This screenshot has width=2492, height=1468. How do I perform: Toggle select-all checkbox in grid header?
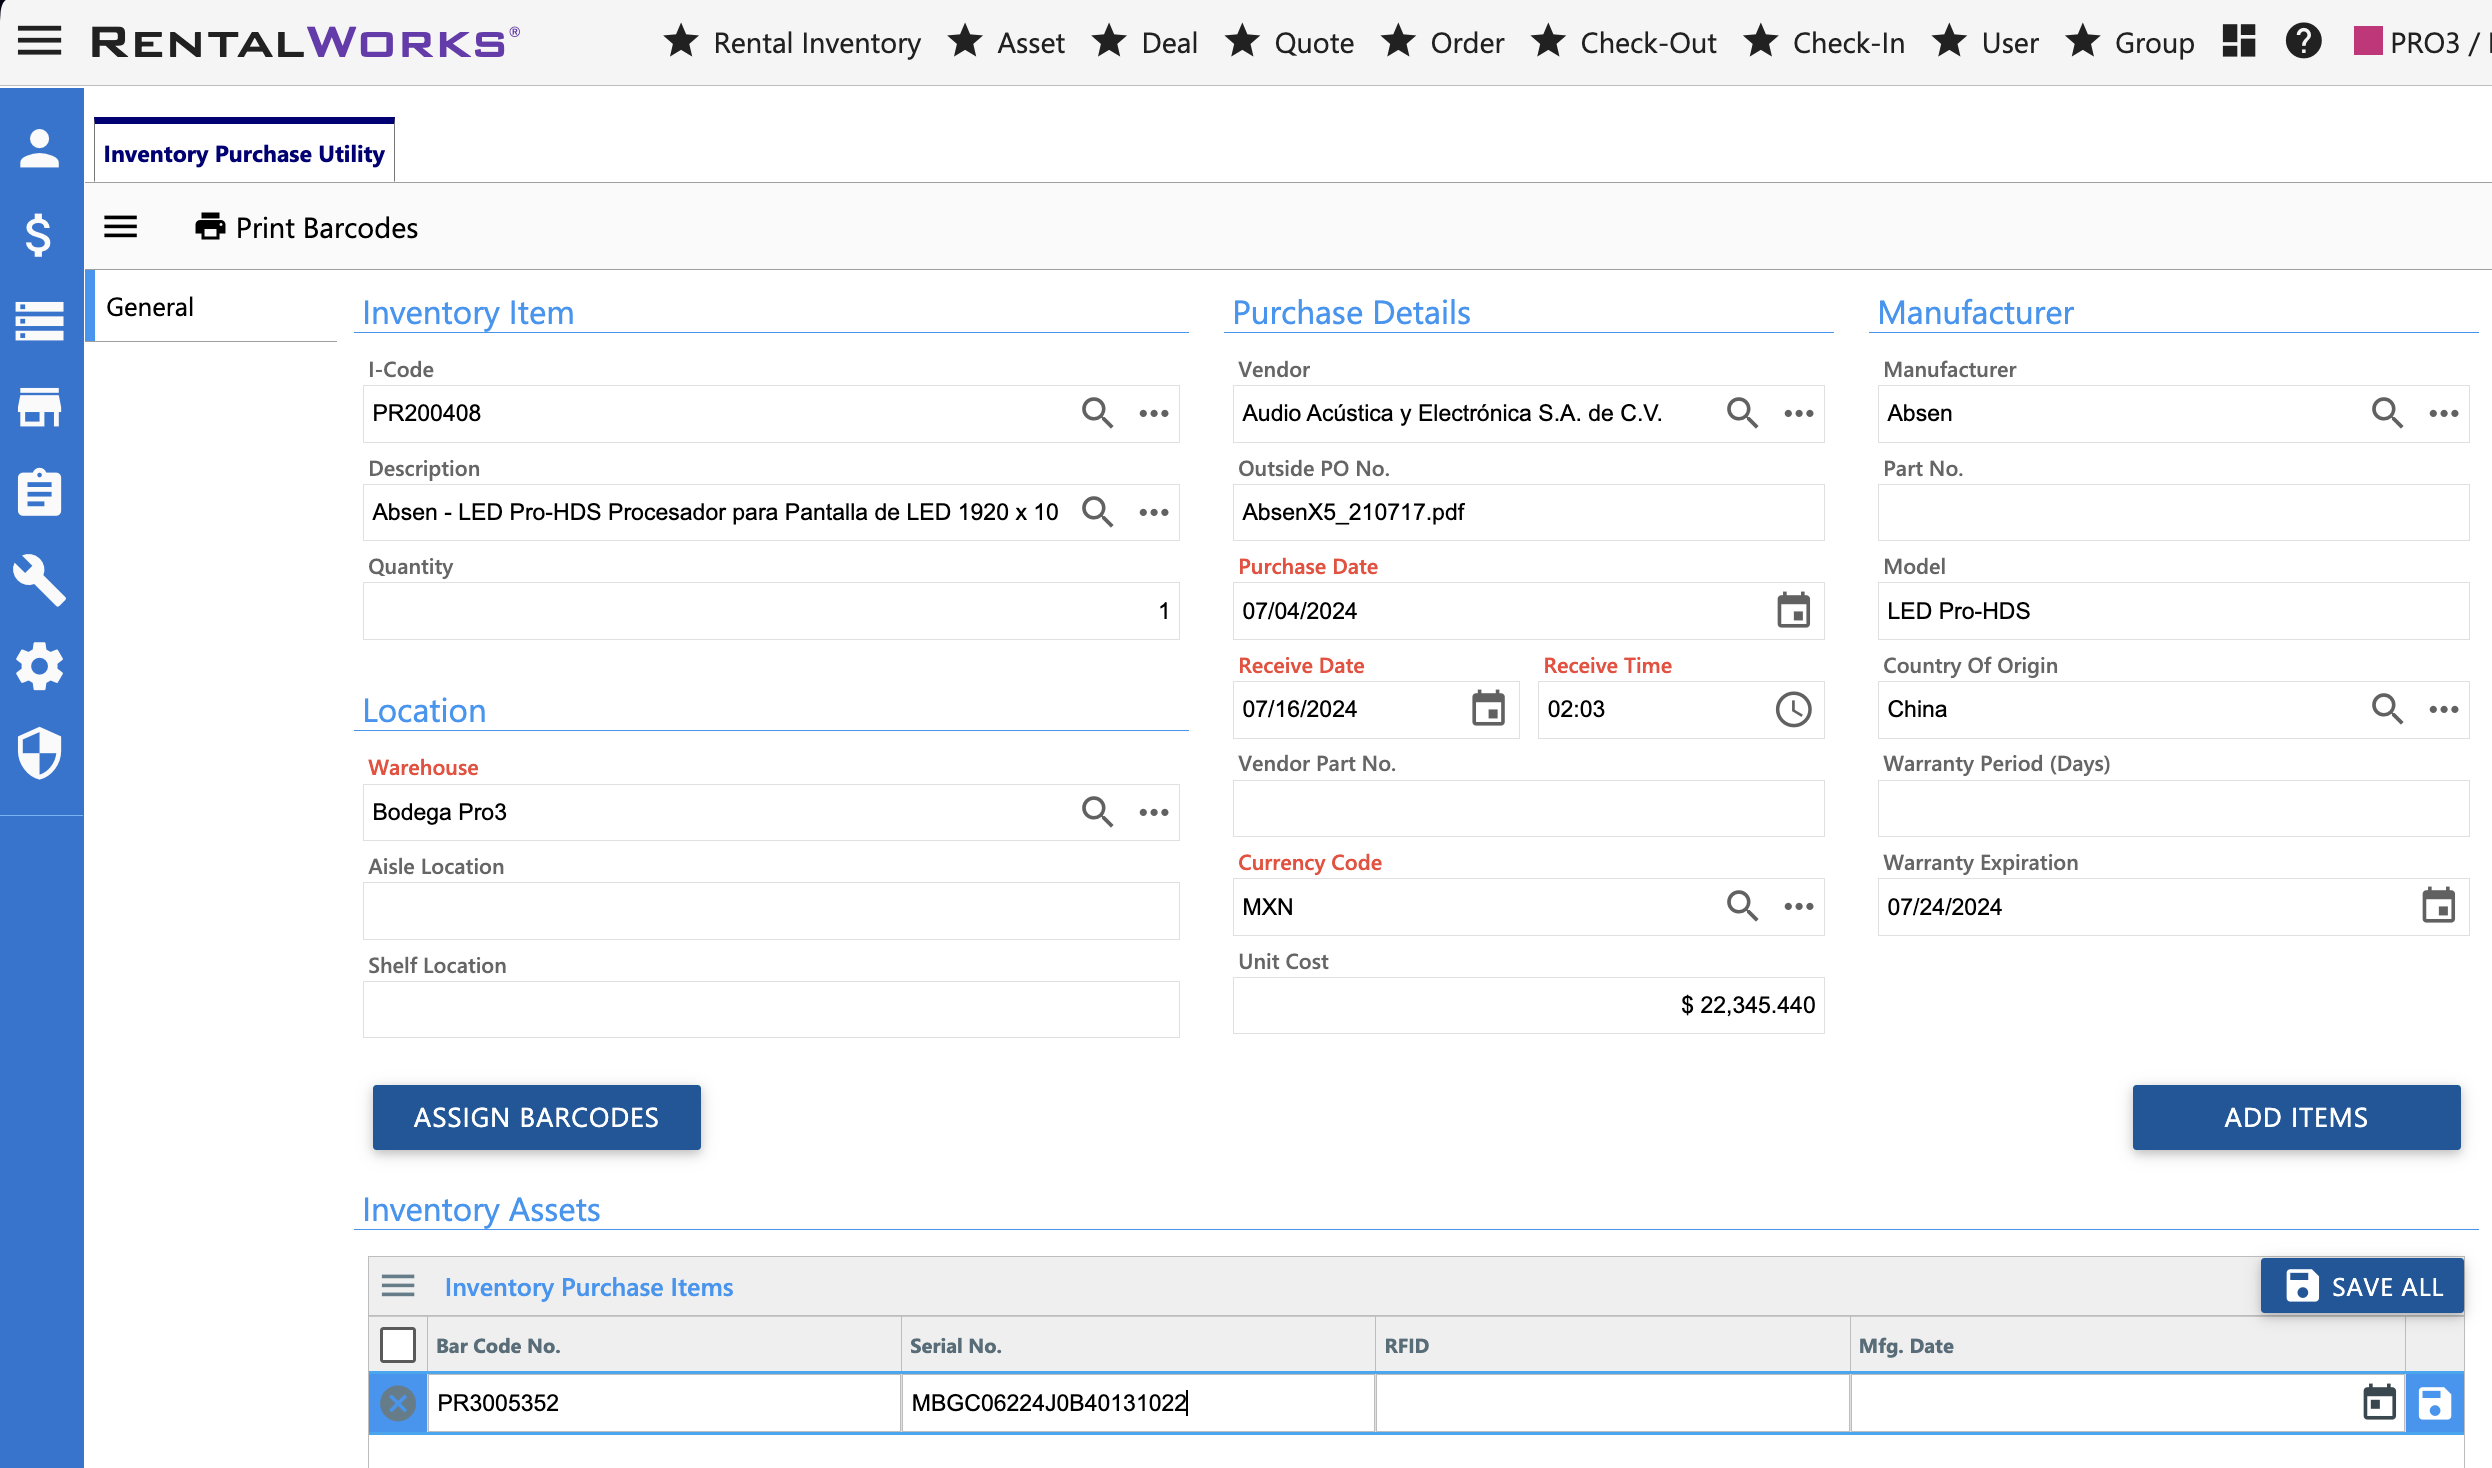[398, 1345]
